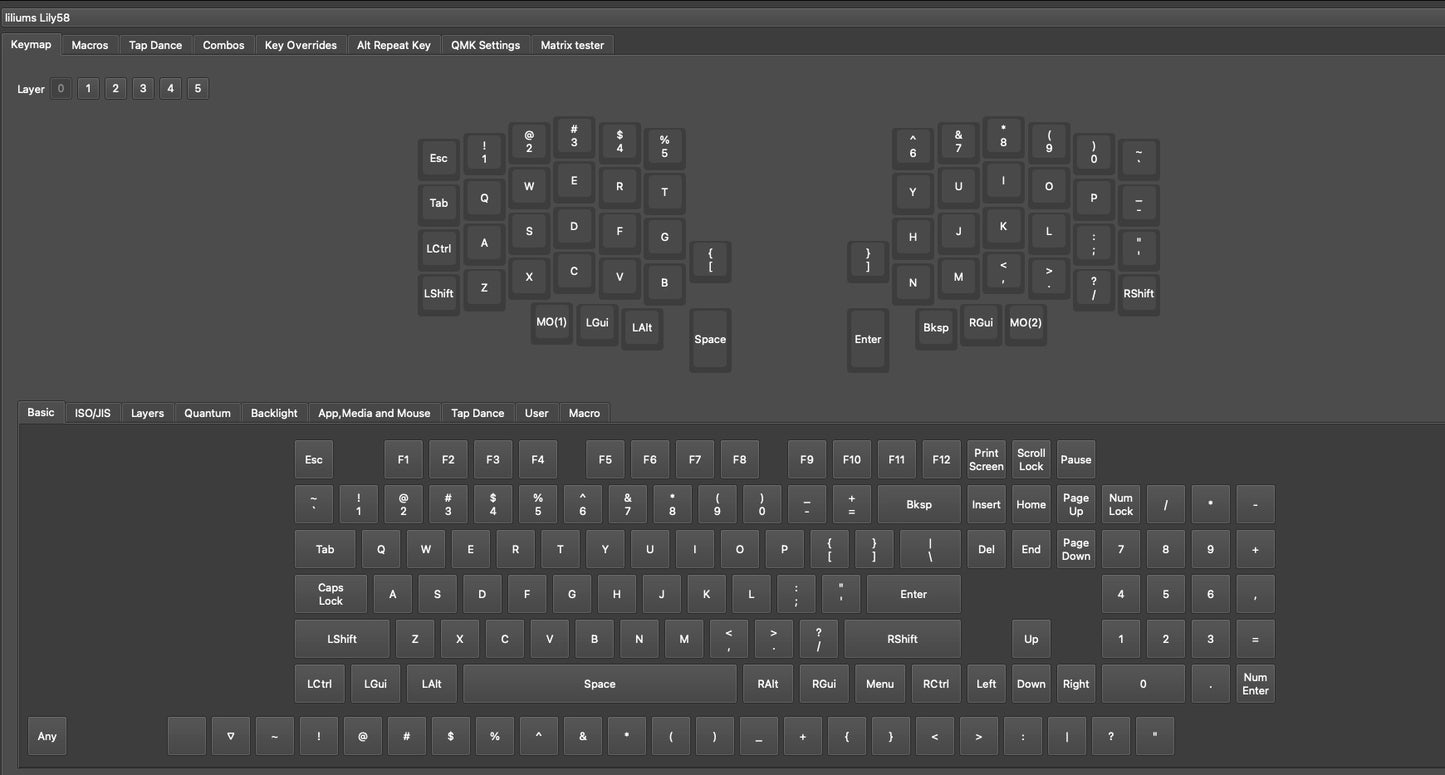Pick the numpad 5 keycode
The height and width of the screenshot is (775, 1445).
[1166, 594]
